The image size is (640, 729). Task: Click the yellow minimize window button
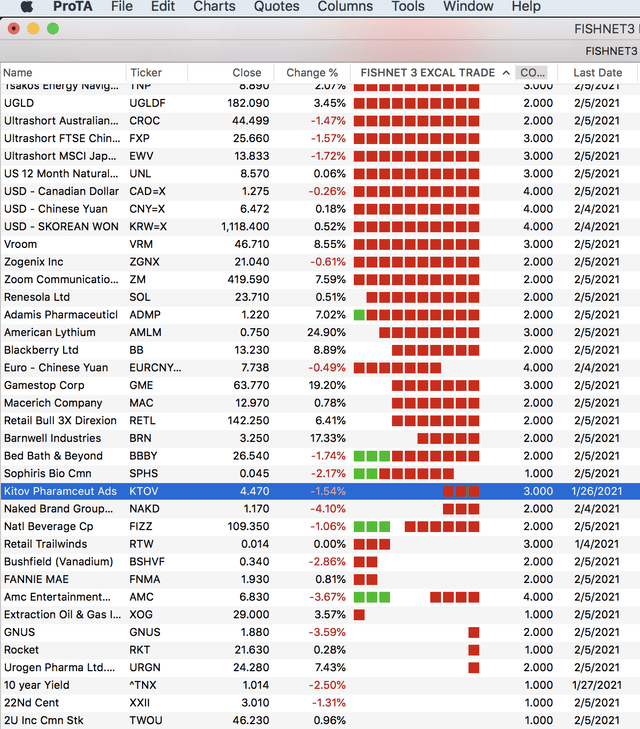tap(33, 29)
